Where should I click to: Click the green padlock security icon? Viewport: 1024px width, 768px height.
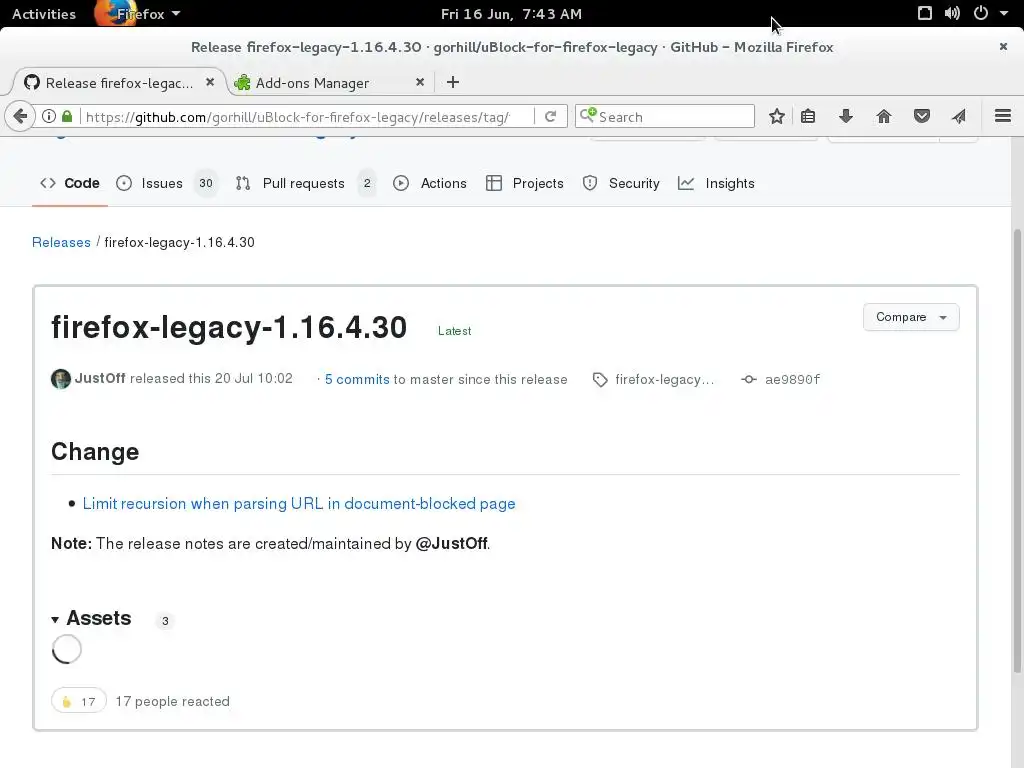coord(67,116)
